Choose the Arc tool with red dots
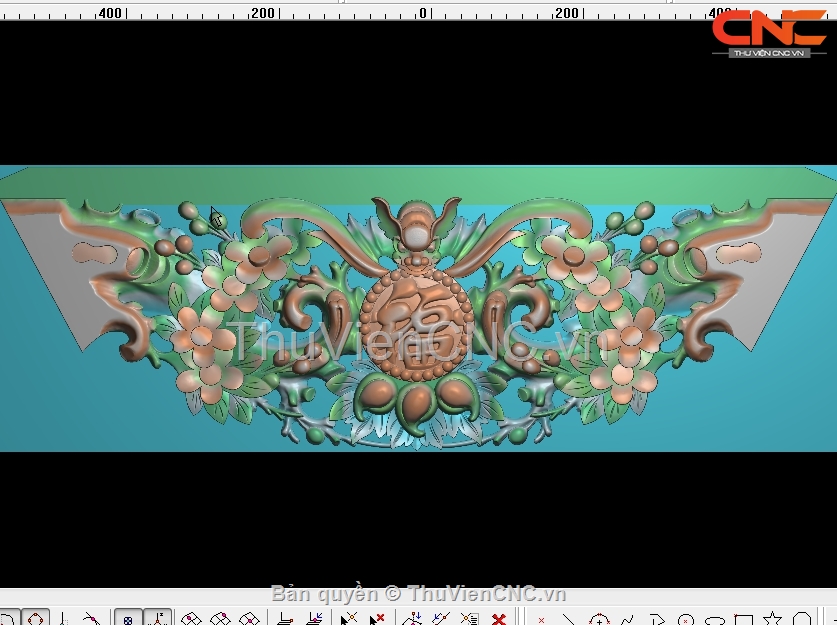 point(598,619)
